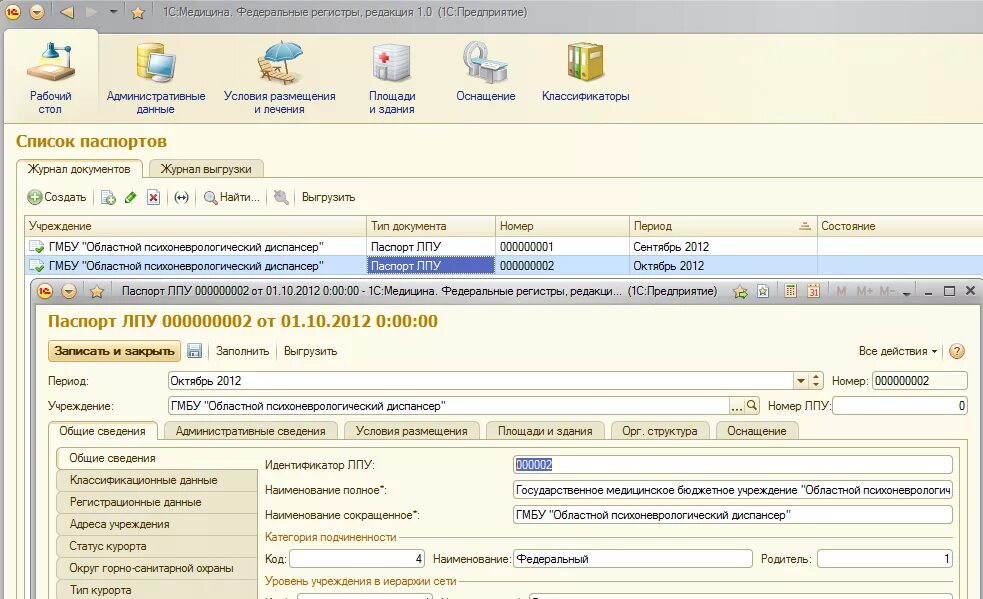Open the Рабочий стол section
This screenshot has width=983, height=599.
50,77
